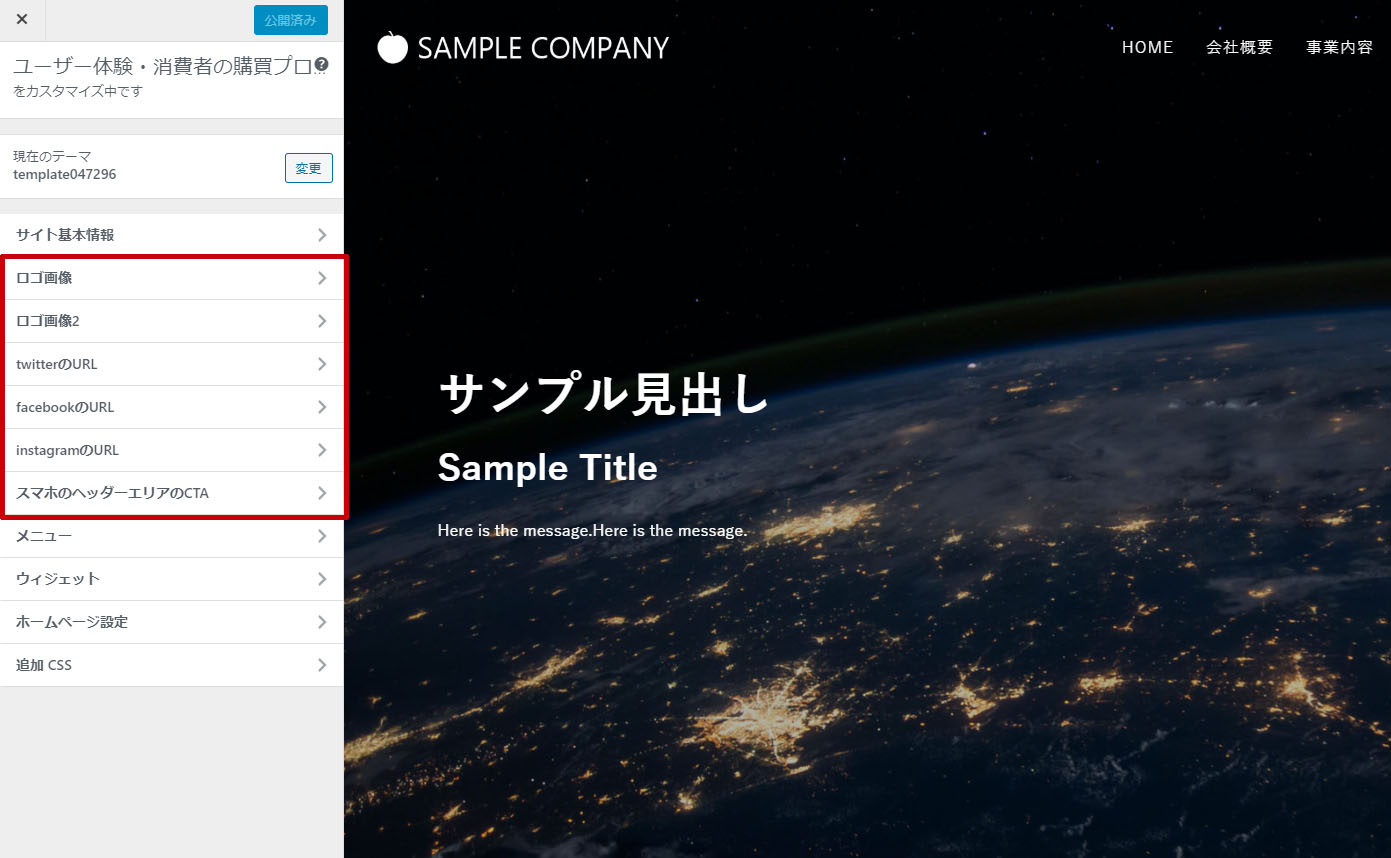Open スマホのヘッダーエリアのCTA section
The height and width of the screenshot is (858, 1391).
click(172, 493)
